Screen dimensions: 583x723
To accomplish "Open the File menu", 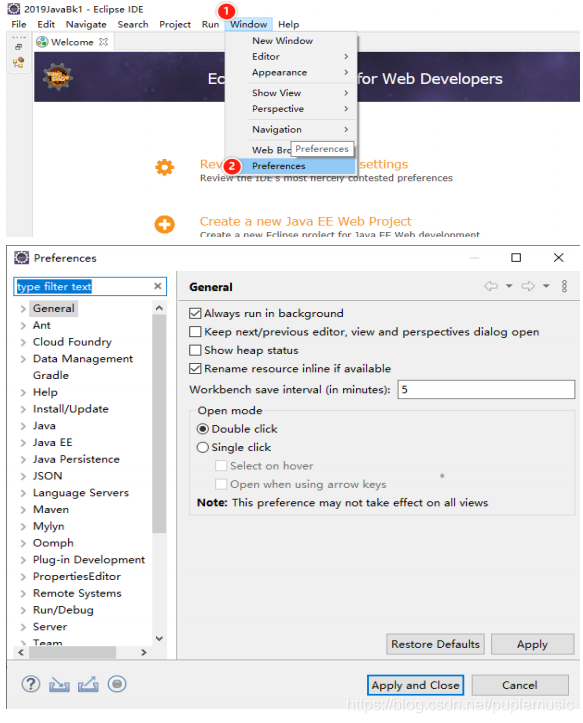I will pos(19,24).
